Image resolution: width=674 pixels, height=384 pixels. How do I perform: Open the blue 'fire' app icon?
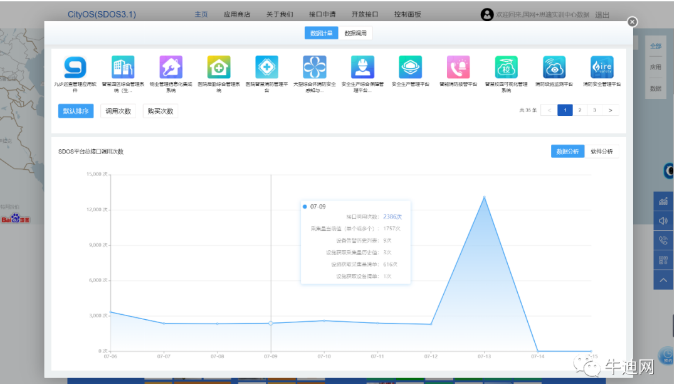[x=602, y=67]
